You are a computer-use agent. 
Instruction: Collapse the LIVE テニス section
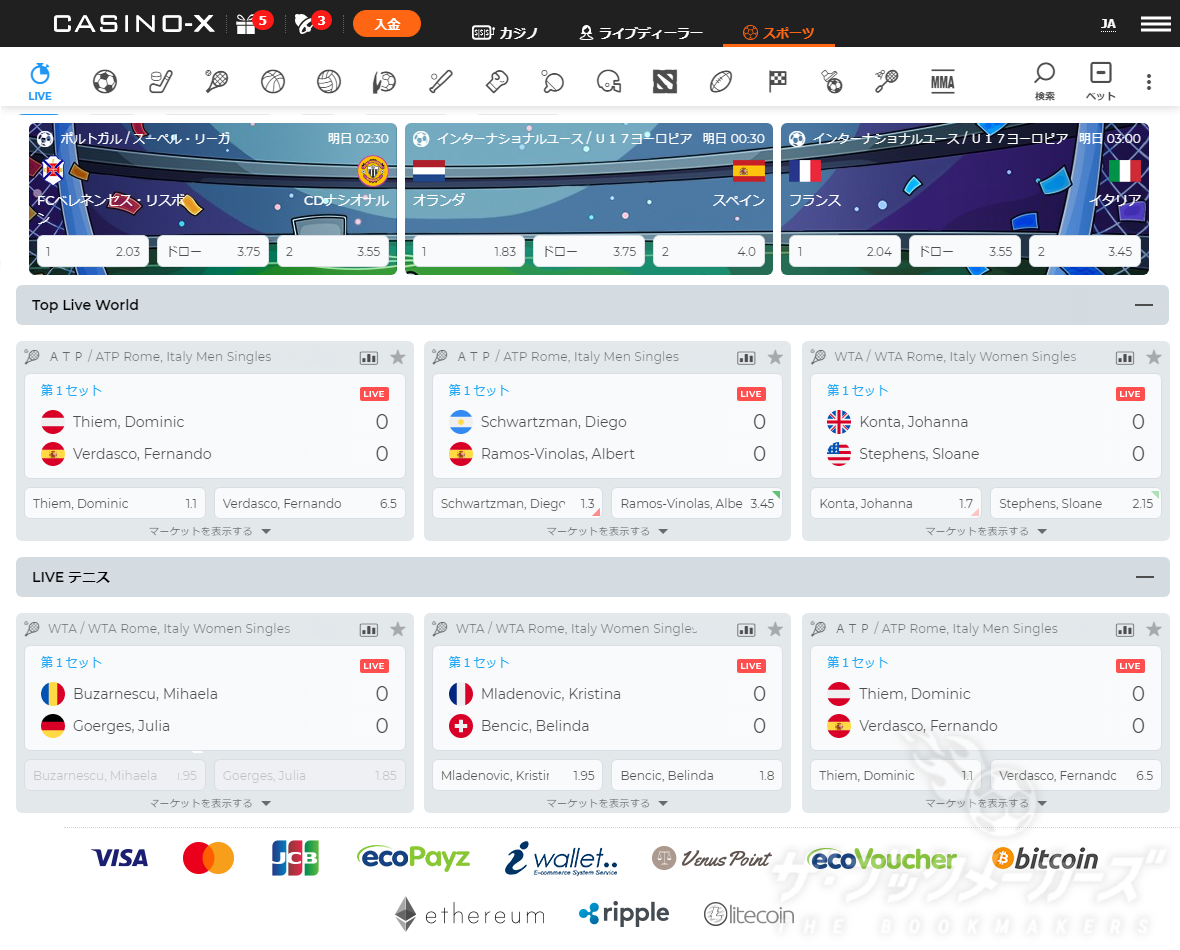[1144, 577]
